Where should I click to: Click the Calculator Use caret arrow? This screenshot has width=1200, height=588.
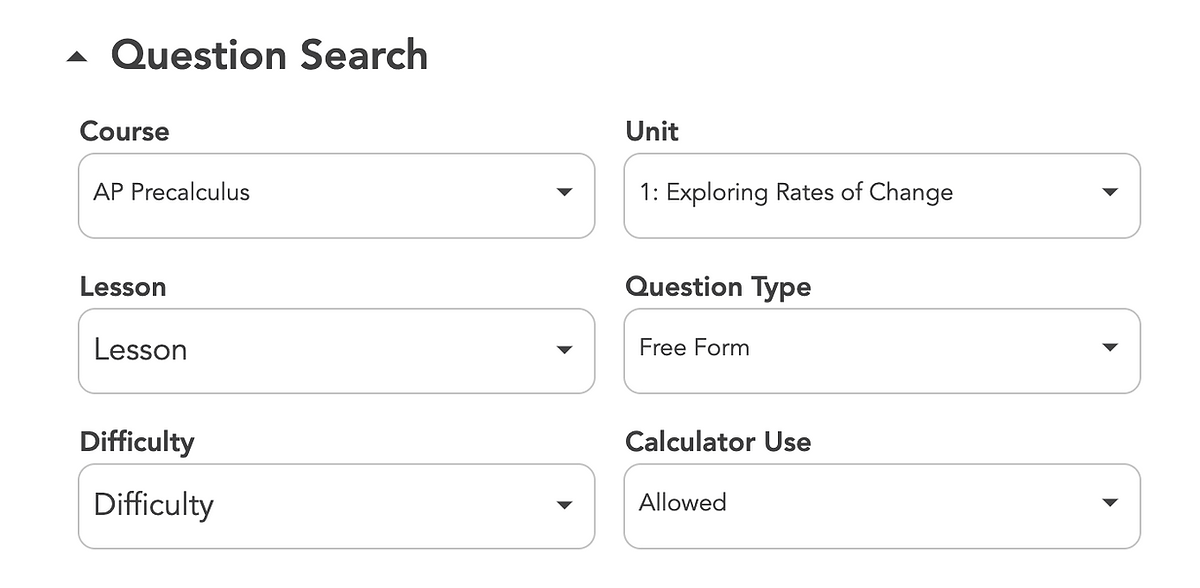pyautogui.click(x=1109, y=503)
